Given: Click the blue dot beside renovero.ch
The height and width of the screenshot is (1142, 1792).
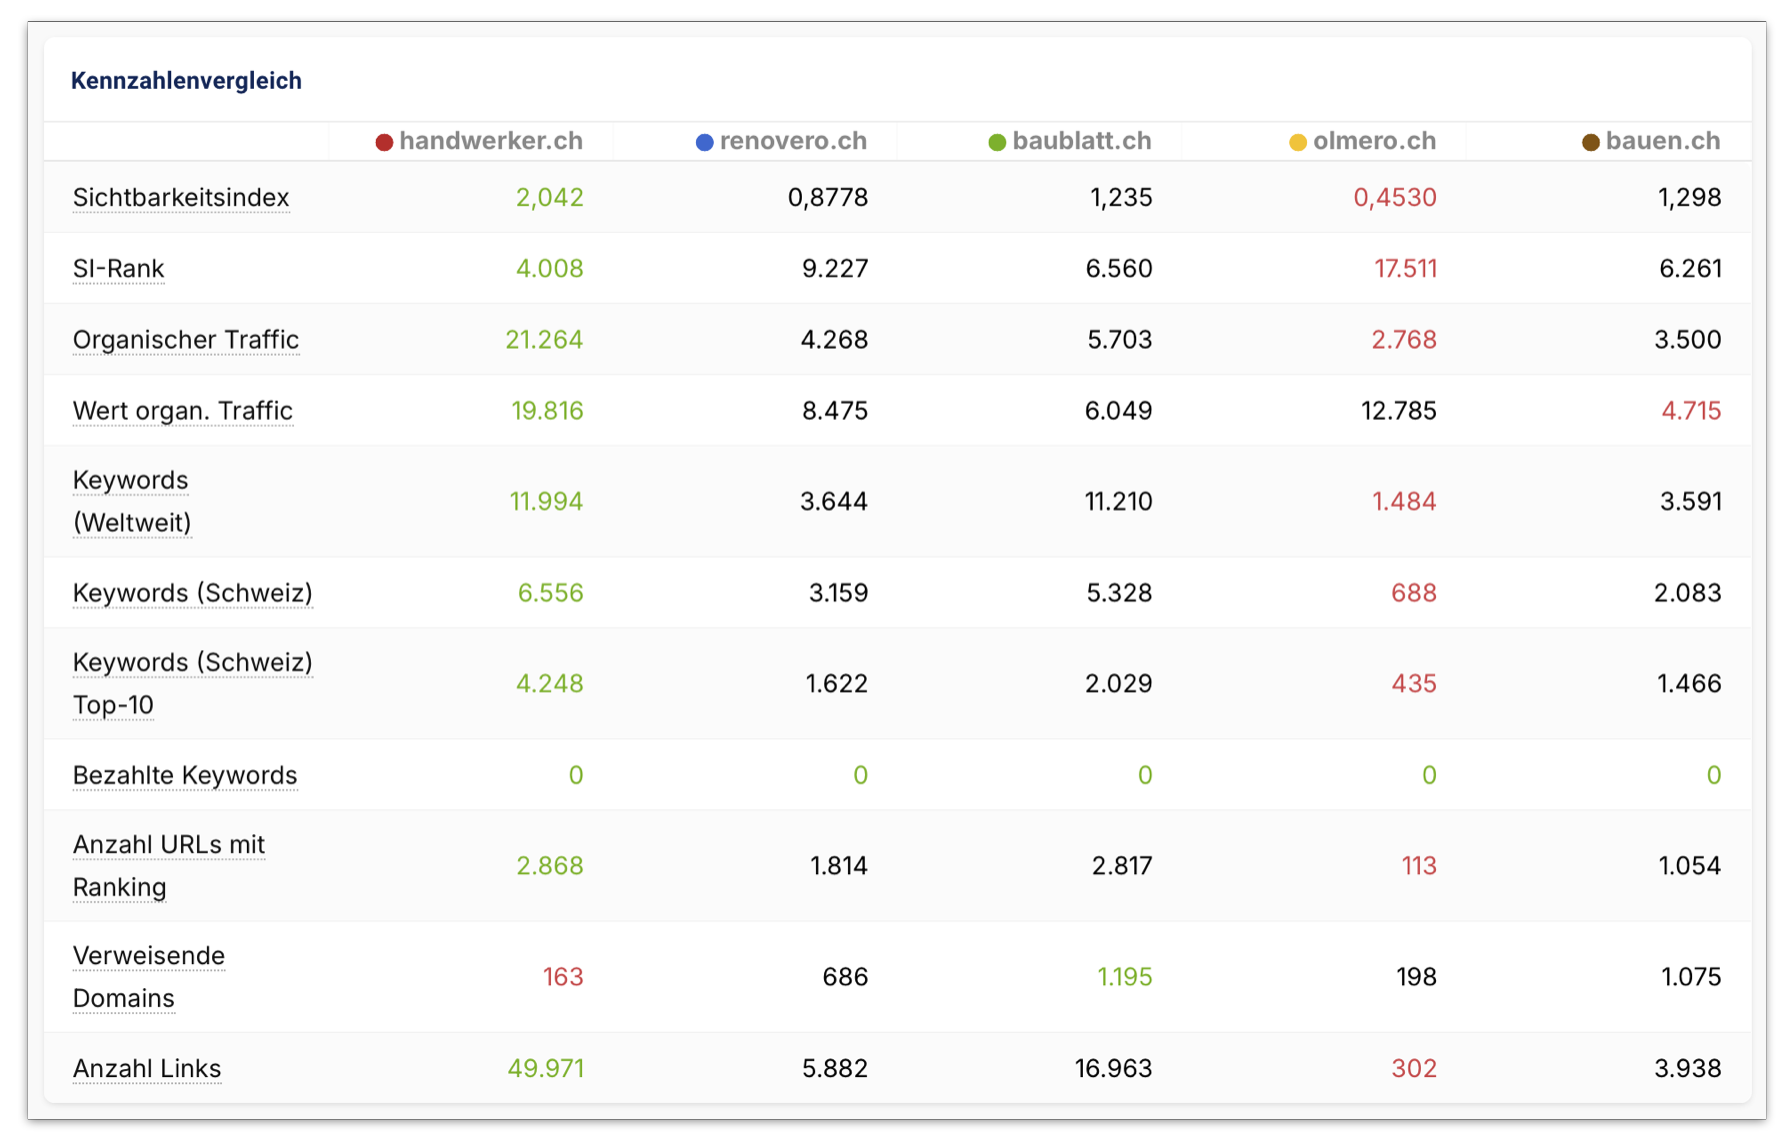Looking at the screenshot, I should 704,142.
